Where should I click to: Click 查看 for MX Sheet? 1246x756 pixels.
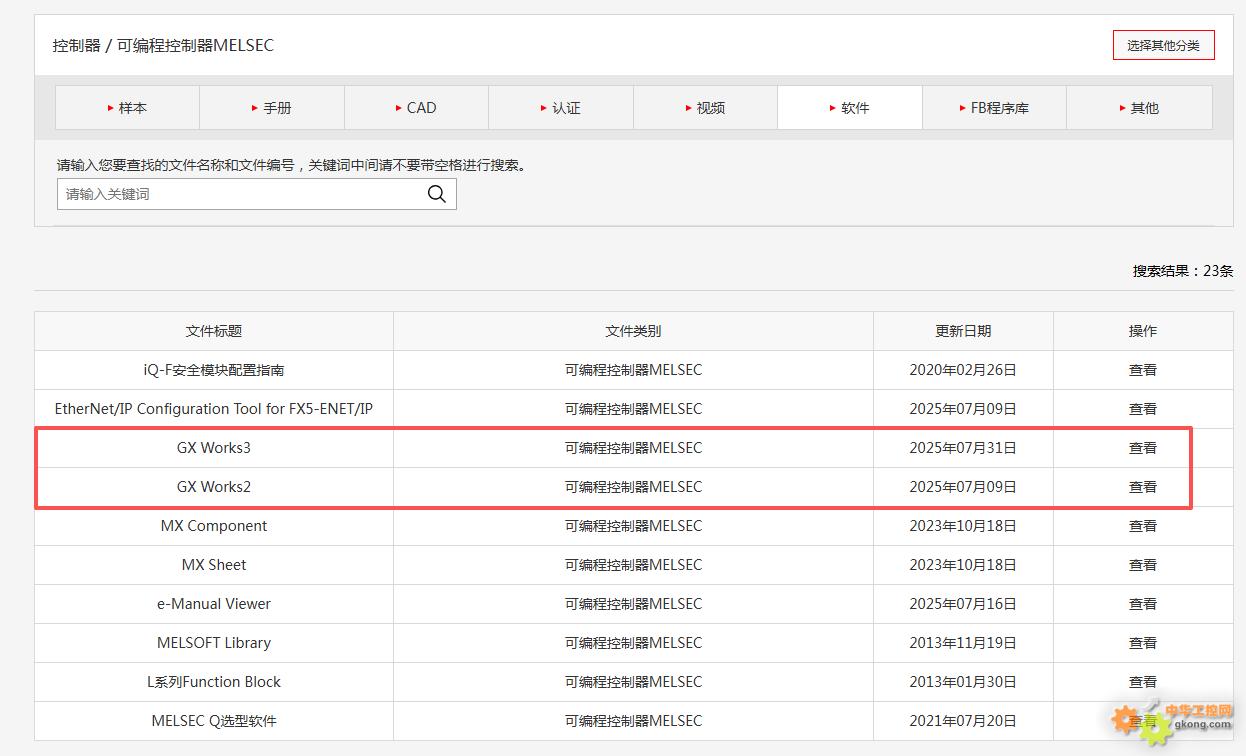(1143, 565)
